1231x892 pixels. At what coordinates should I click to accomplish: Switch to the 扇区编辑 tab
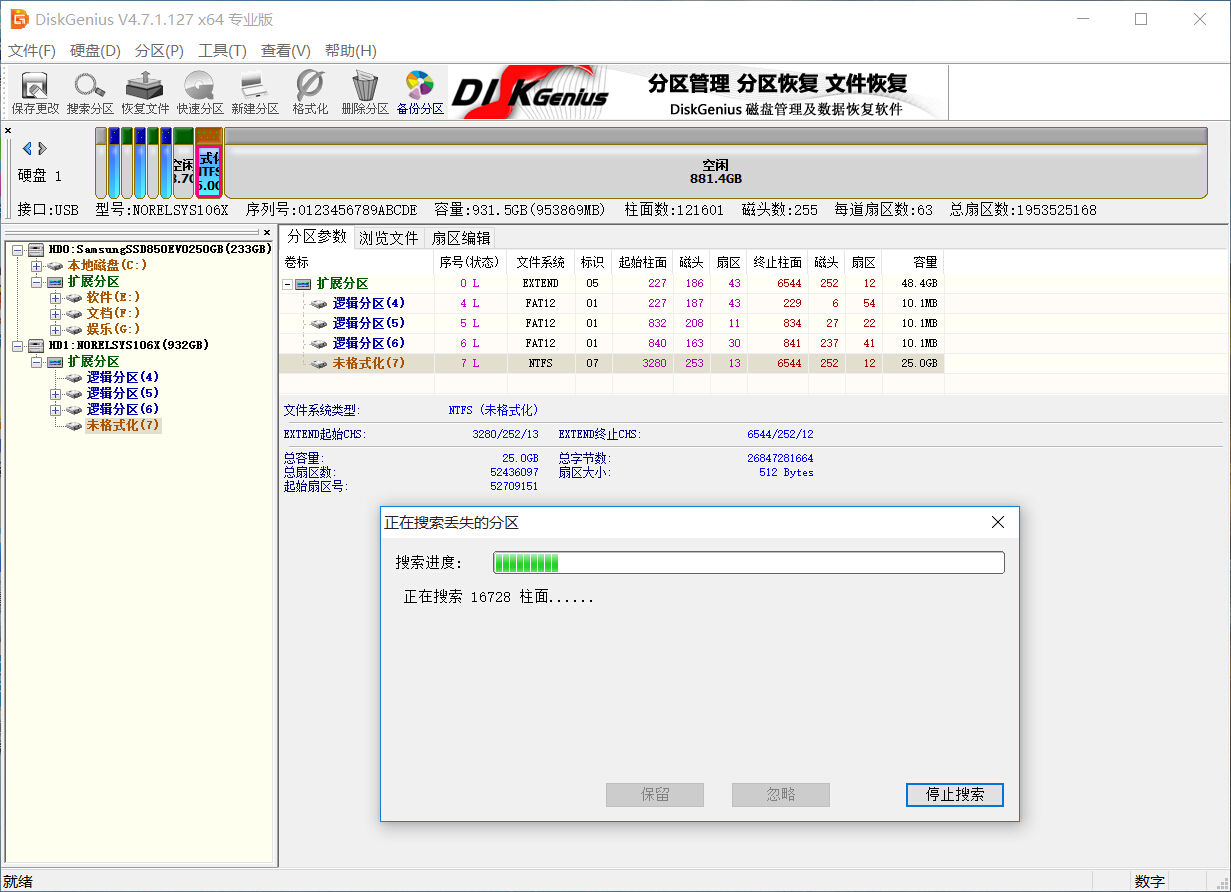[x=461, y=238]
